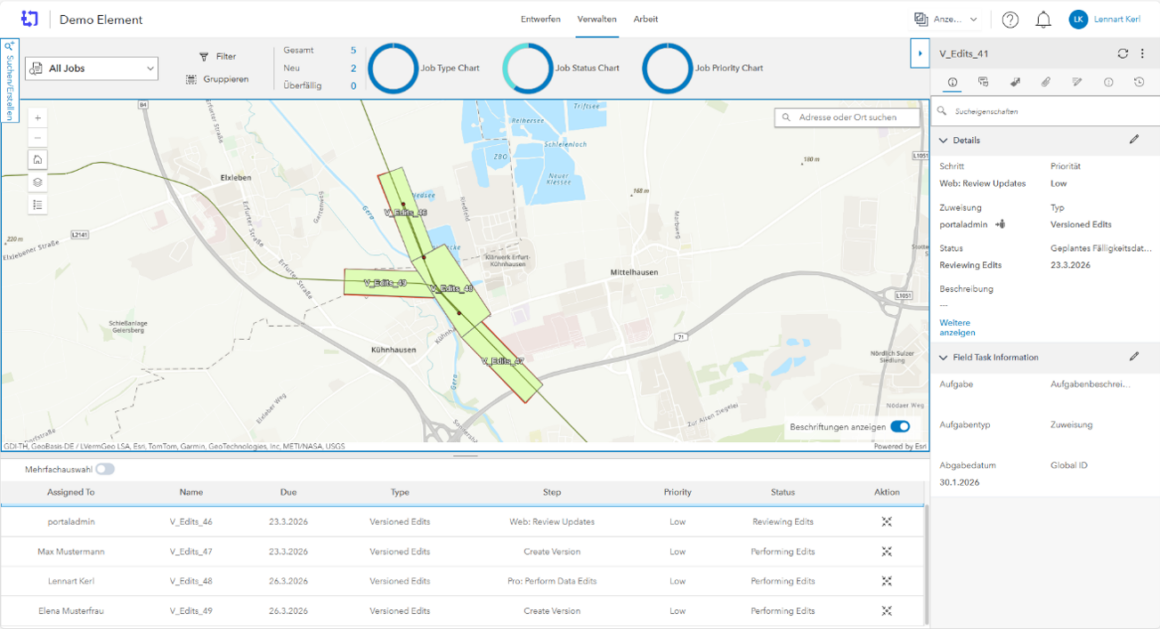Screen dimensions: 1160x629
Task: Refresh the V_Edits_41 job panel
Action: coord(1122,53)
